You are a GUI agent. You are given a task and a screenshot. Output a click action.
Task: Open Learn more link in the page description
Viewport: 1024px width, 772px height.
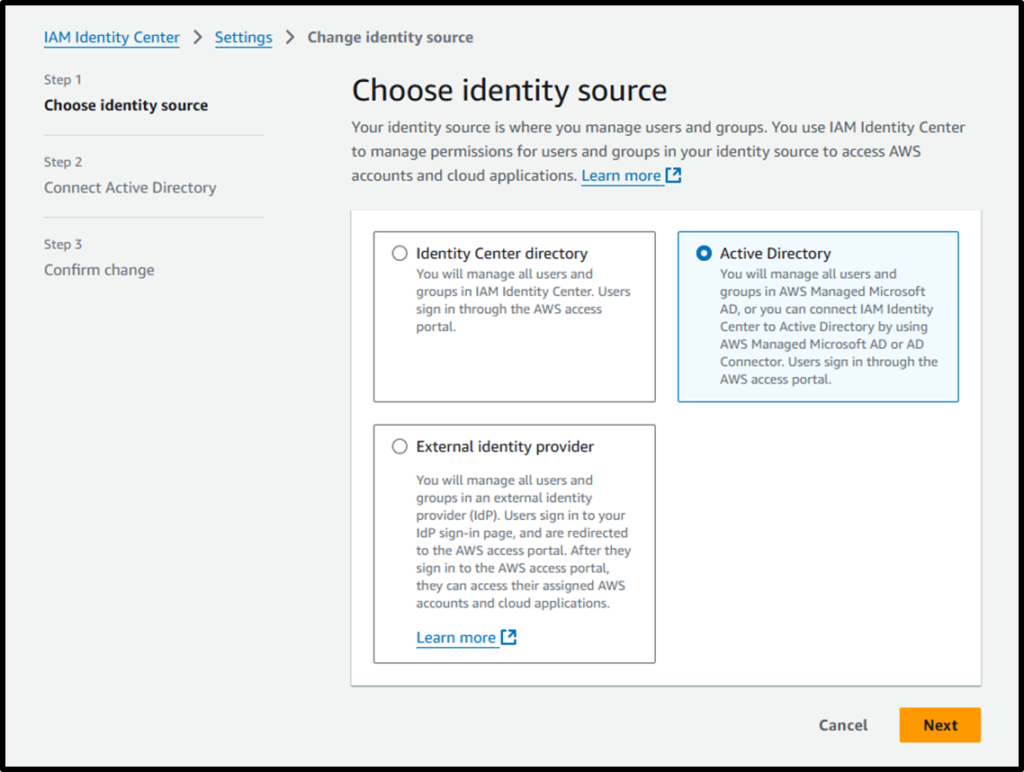620,173
